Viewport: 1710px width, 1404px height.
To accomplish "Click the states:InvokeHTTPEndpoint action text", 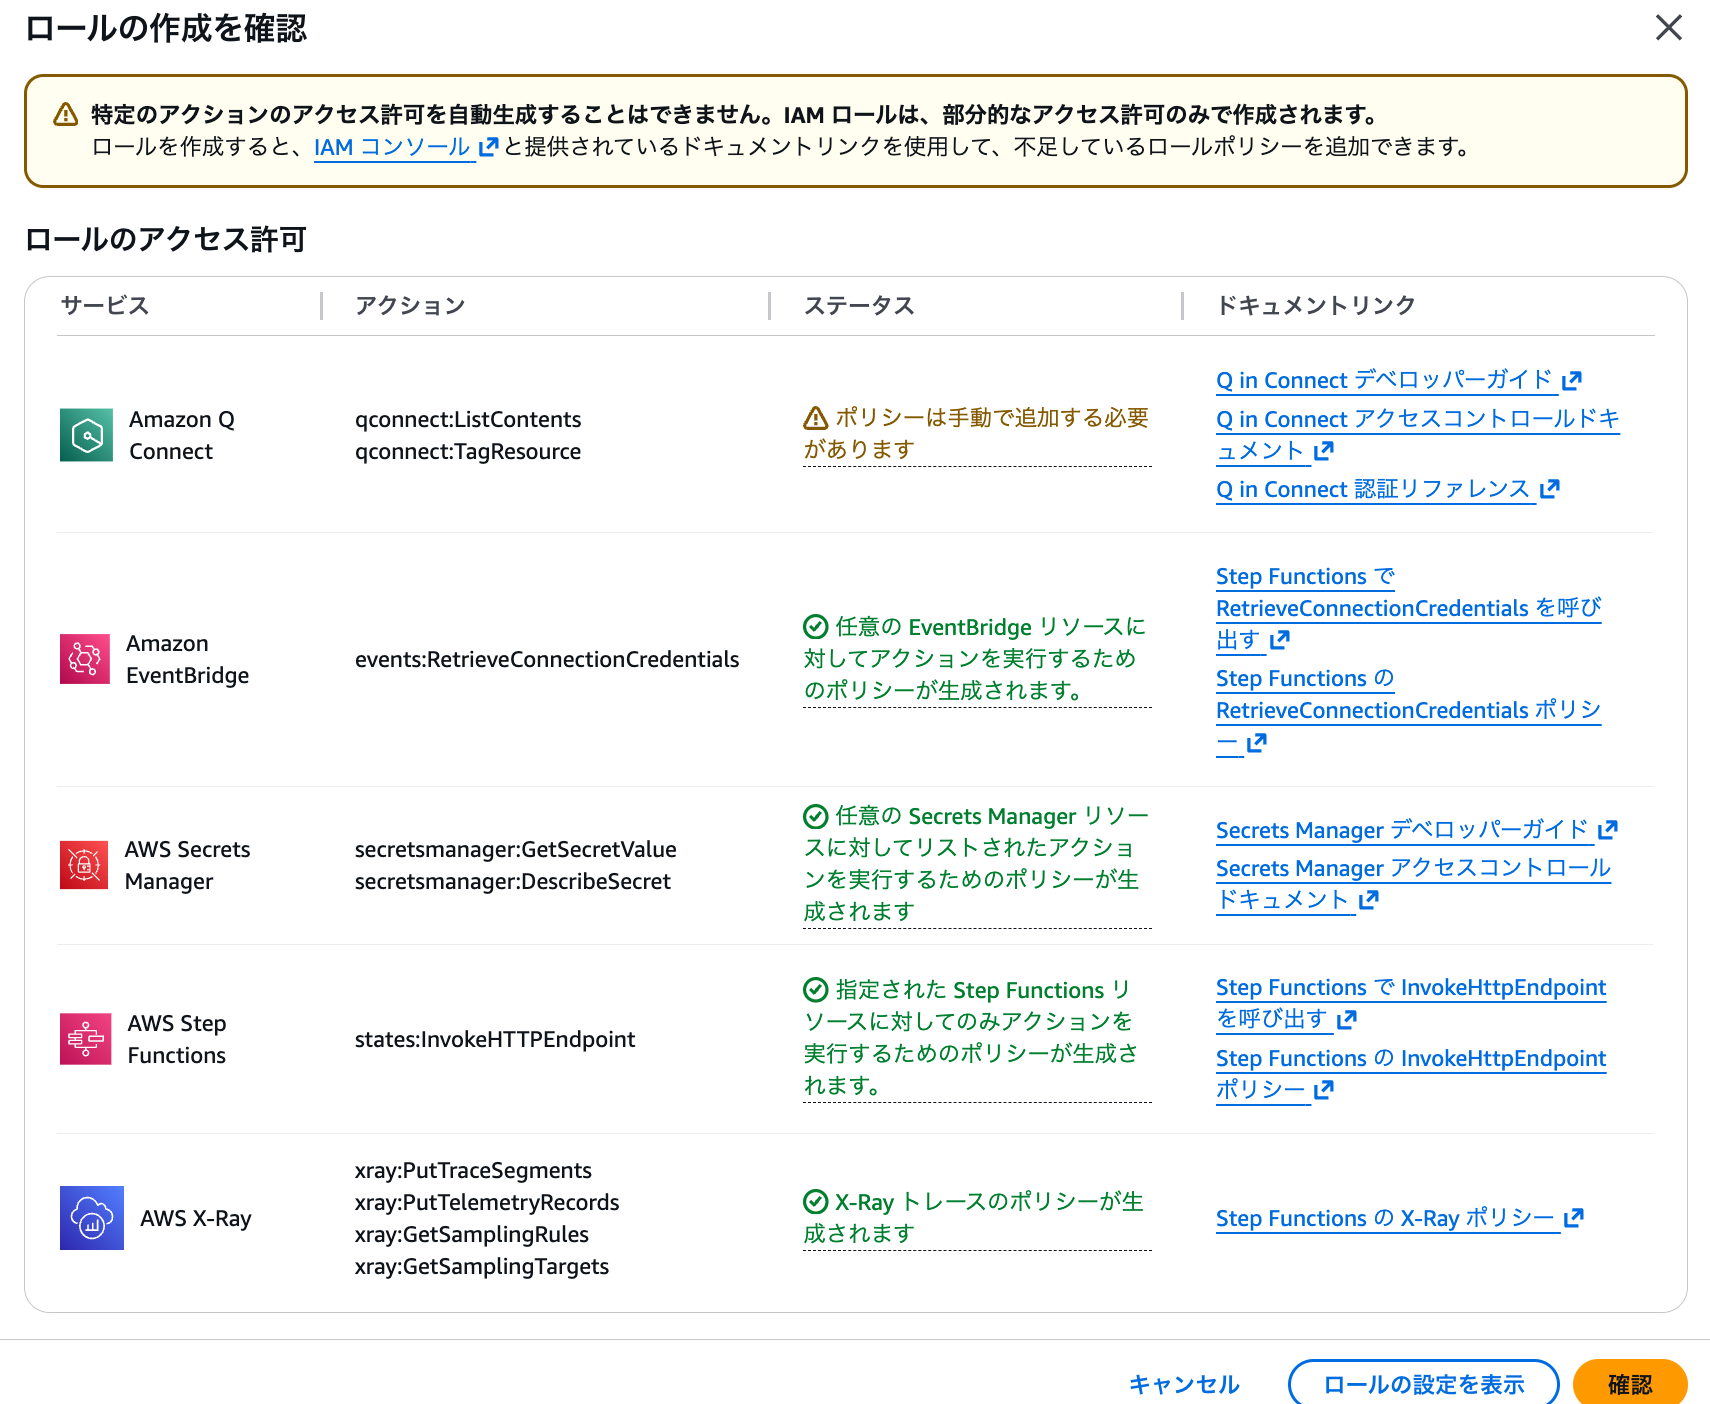I will click(x=494, y=1039).
